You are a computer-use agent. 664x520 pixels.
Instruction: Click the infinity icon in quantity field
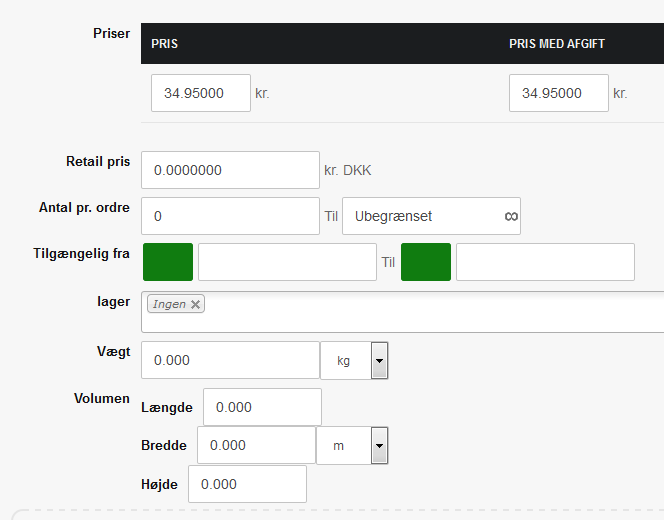(511, 216)
